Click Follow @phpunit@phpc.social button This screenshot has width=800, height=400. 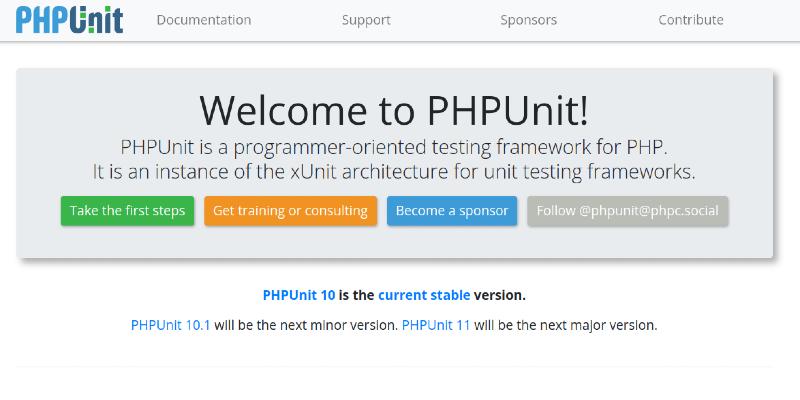coord(628,211)
